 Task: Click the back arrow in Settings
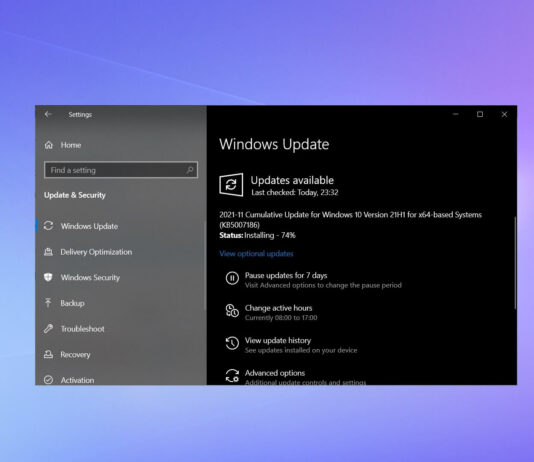tap(48, 114)
